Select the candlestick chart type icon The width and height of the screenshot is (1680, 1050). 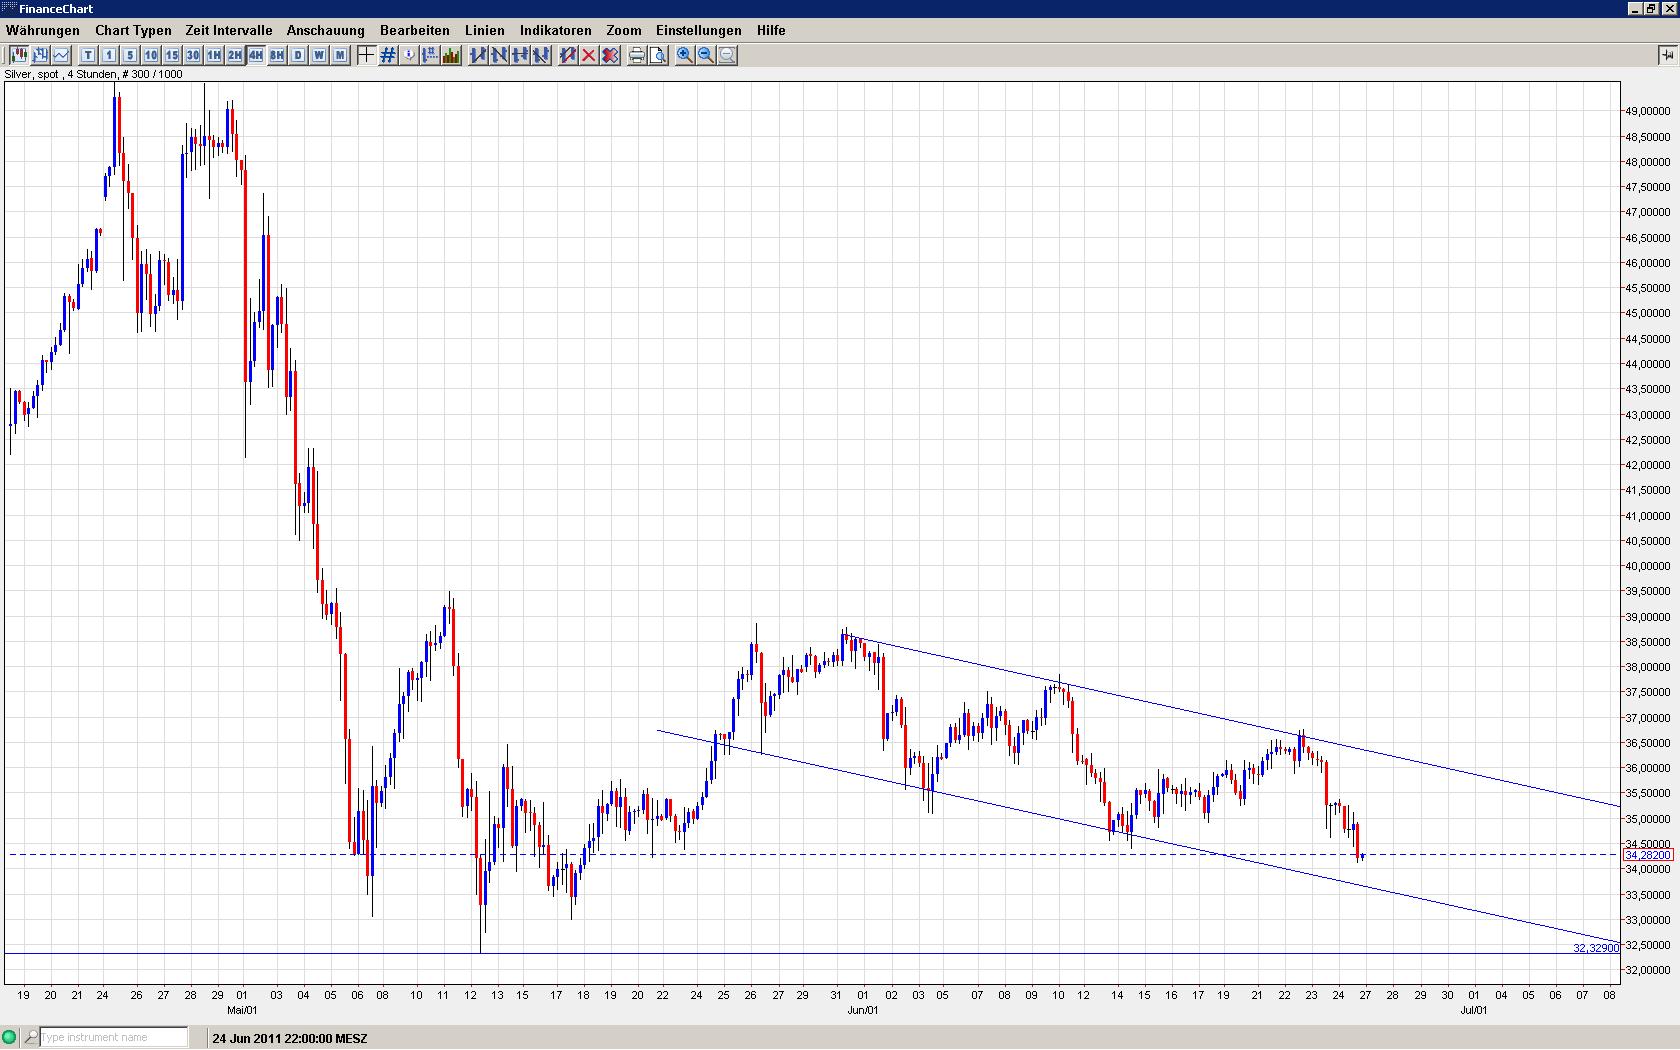coord(17,55)
